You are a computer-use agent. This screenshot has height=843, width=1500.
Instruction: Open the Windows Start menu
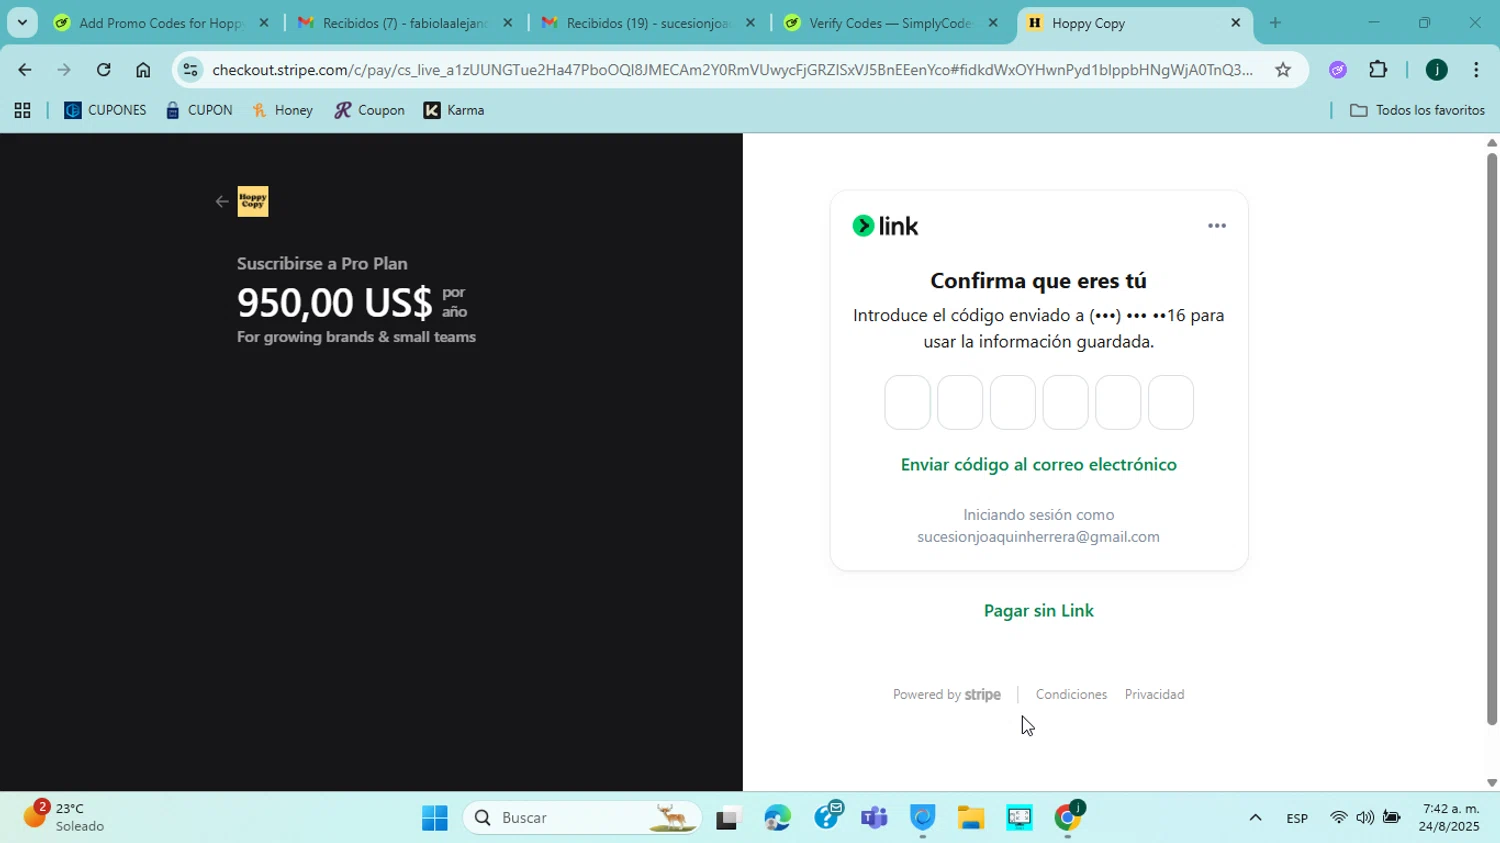(x=435, y=819)
